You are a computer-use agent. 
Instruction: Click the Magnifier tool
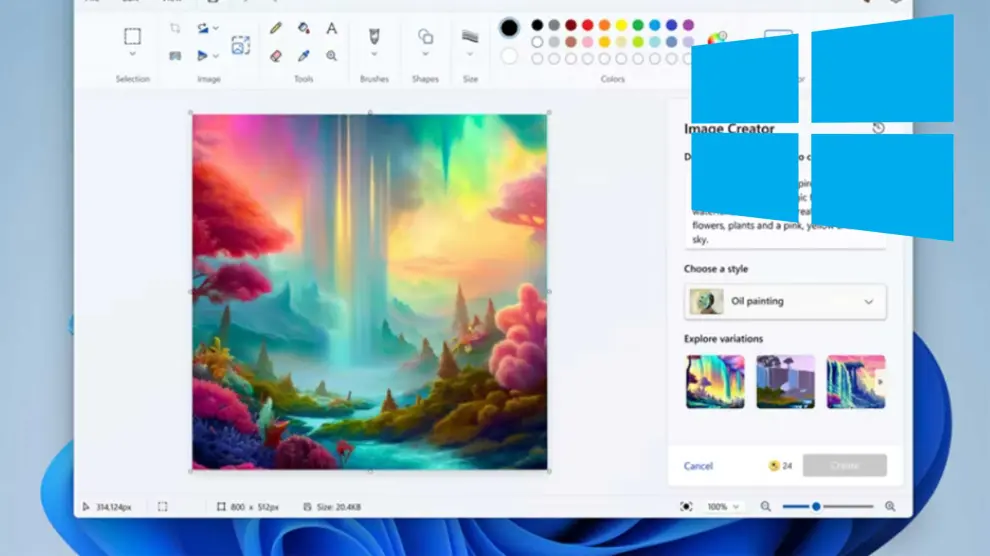point(332,56)
